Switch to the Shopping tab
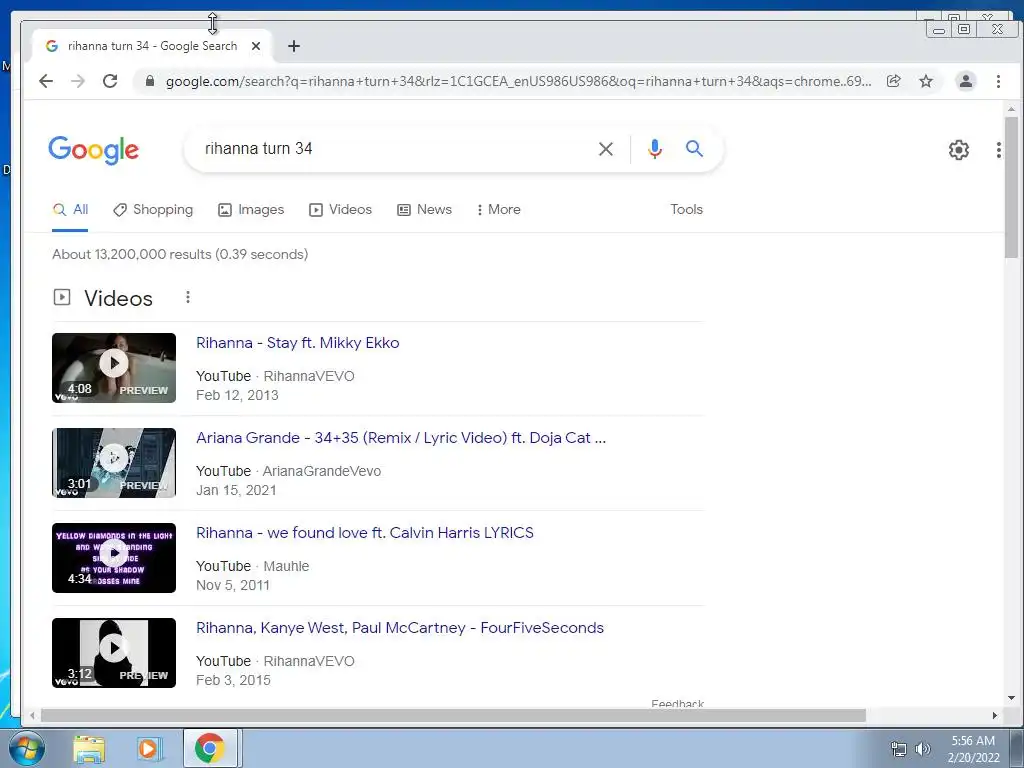This screenshot has width=1024, height=768. click(x=153, y=210)
